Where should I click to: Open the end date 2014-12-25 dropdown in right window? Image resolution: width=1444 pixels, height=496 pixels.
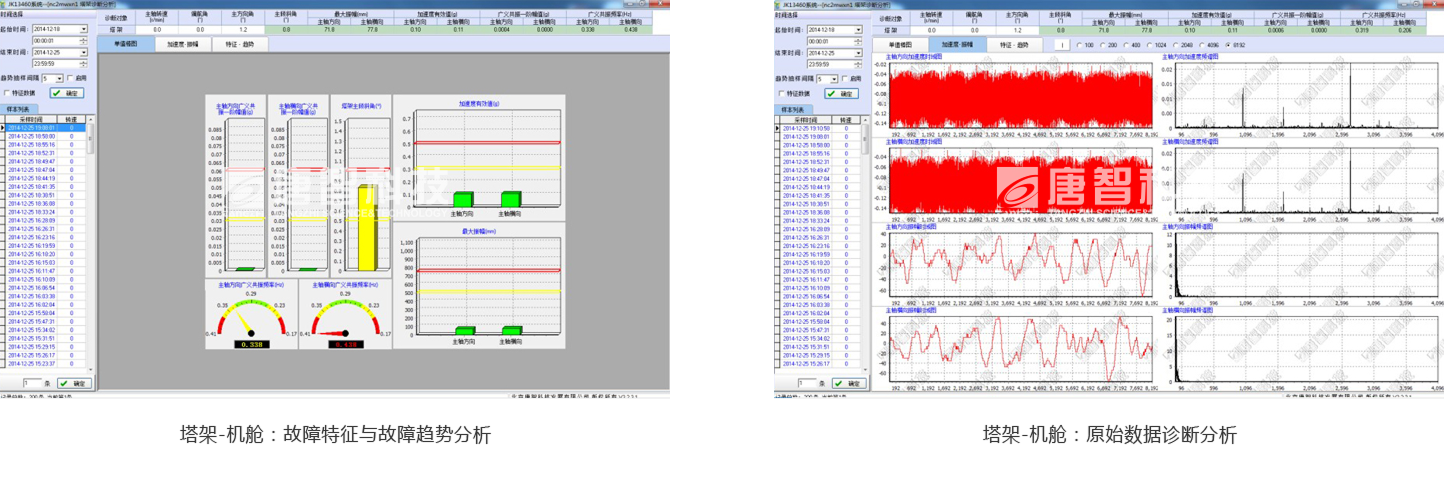pos(858,52)
